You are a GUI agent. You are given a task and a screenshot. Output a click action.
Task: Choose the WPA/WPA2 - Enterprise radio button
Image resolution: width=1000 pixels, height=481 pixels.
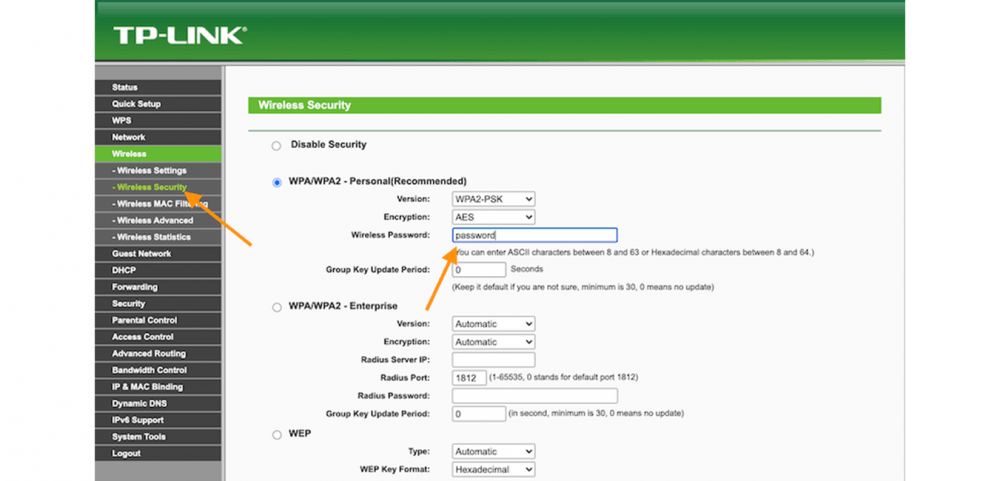(277, 307)
